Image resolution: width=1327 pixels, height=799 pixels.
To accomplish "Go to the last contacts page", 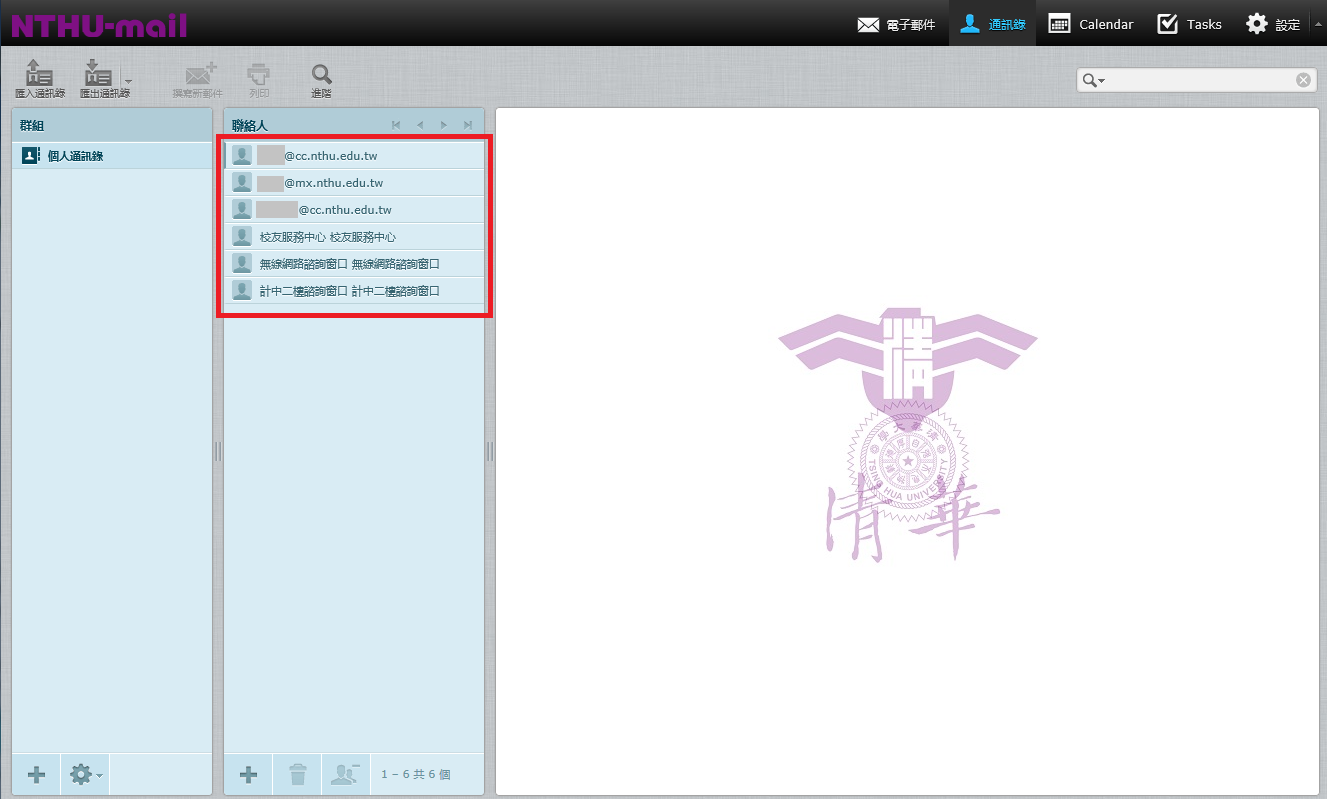I will tap(467, 125).
